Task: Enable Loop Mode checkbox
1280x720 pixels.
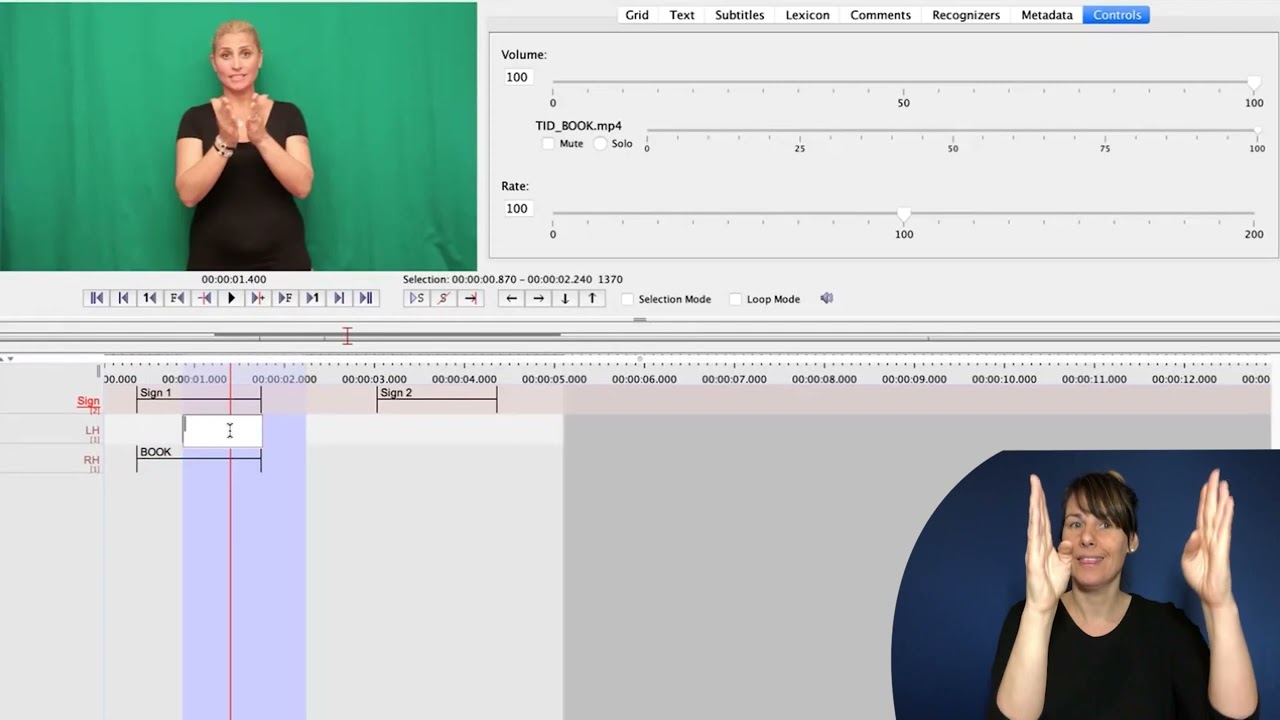Action: (736, 299)
